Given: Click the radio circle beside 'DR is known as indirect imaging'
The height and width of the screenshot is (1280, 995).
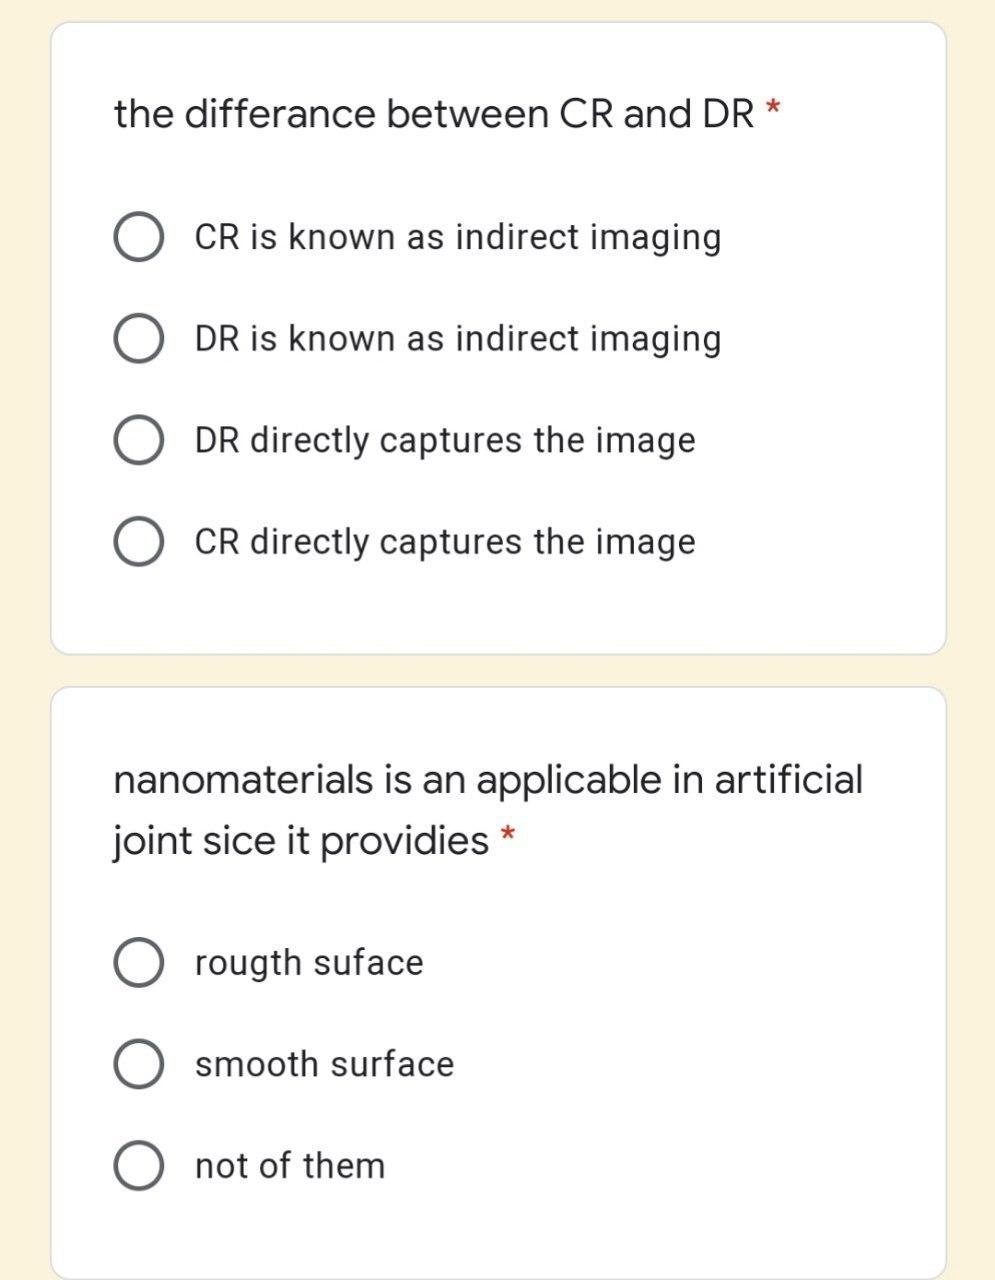Looking at the screenshot, I should [140, 338].
